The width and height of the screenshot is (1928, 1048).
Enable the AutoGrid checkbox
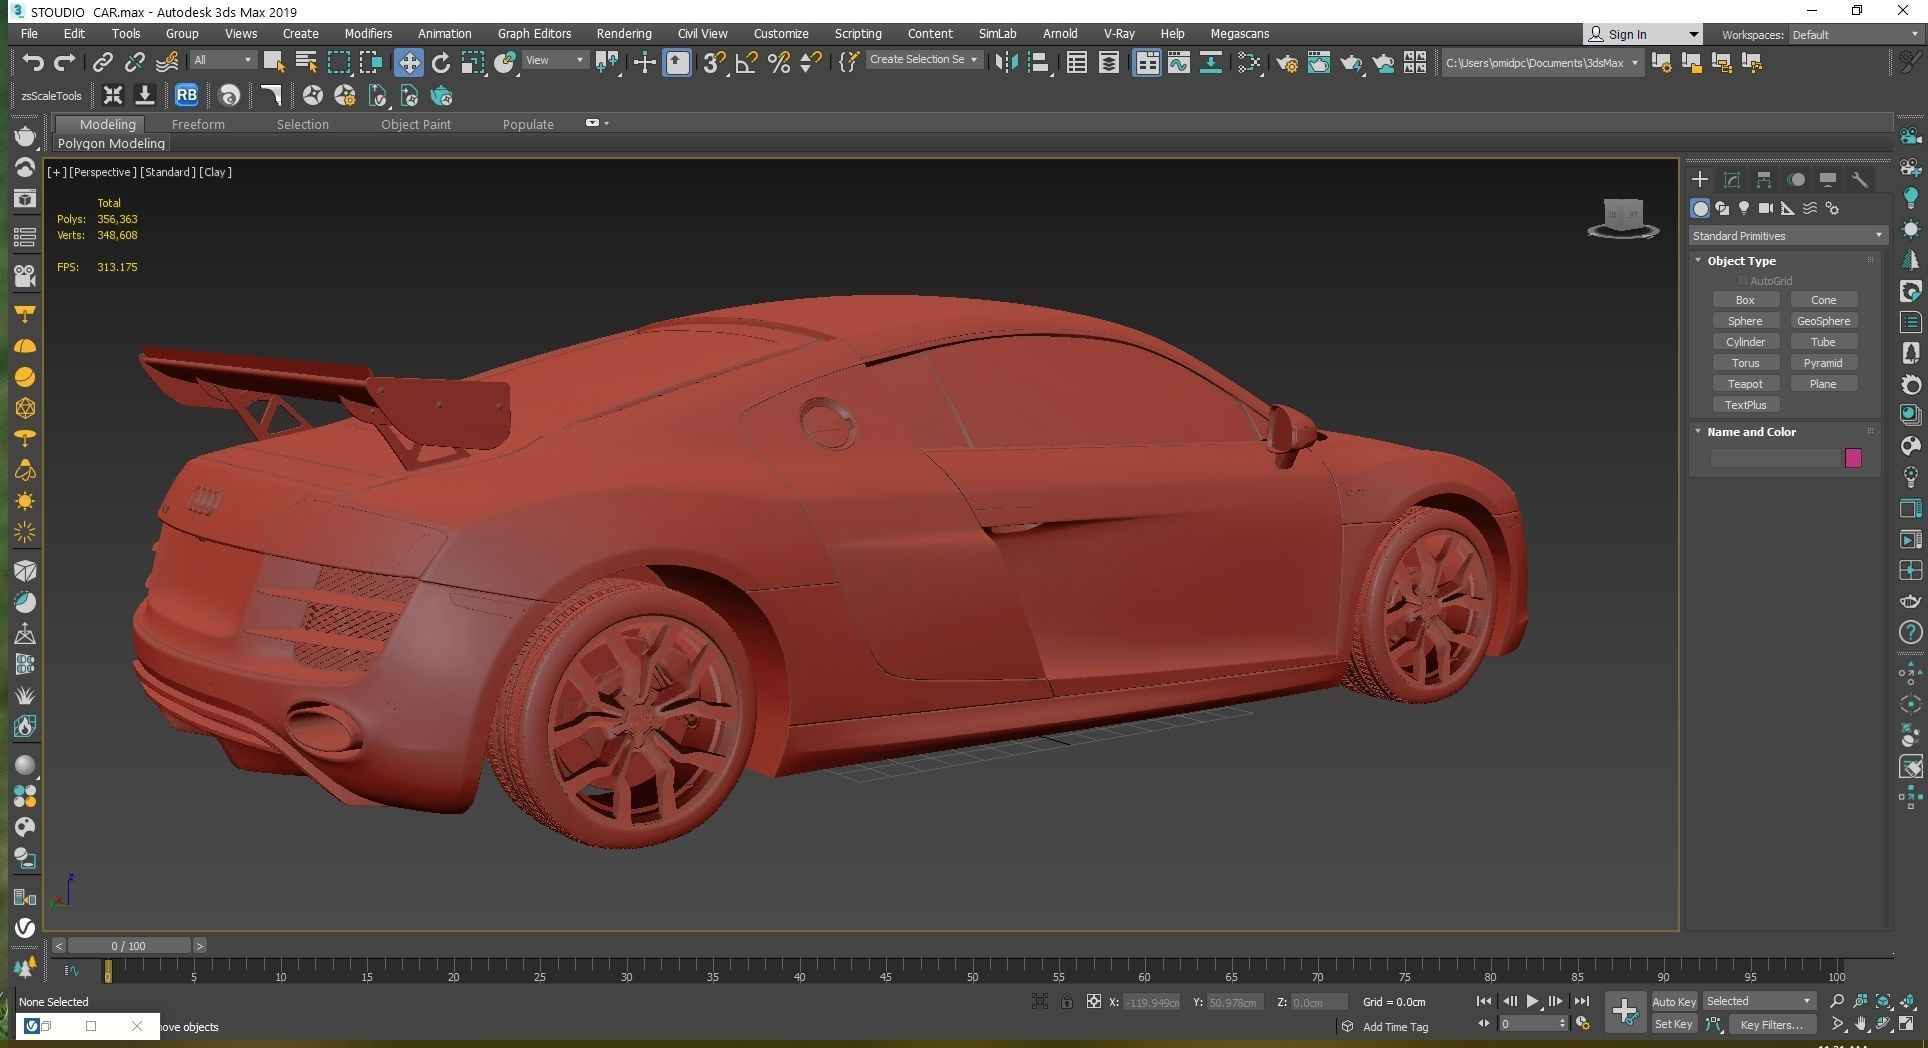pyautogui.click(x=1743, y=281)
